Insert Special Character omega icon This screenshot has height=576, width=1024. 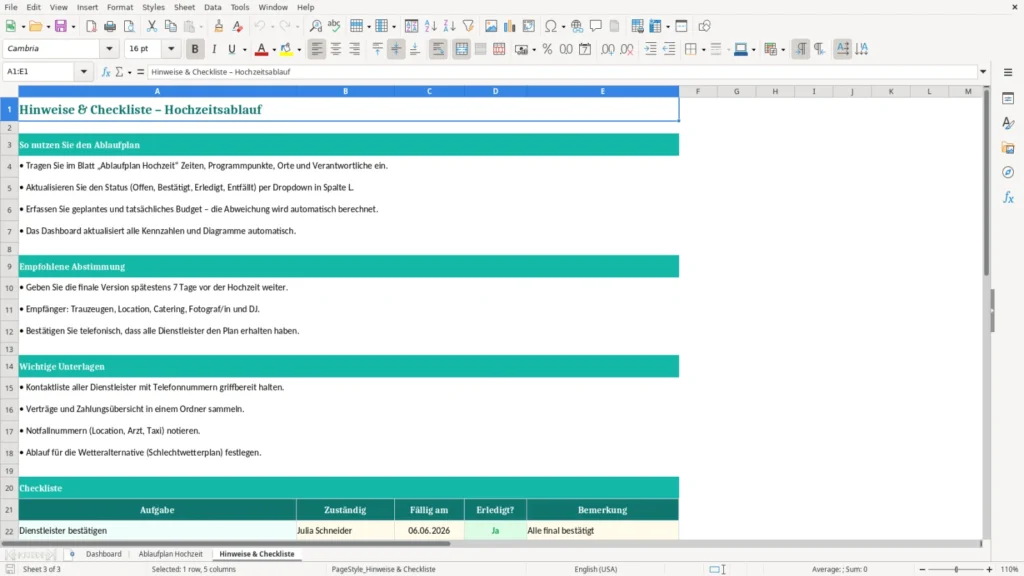(x=551, y=26)
